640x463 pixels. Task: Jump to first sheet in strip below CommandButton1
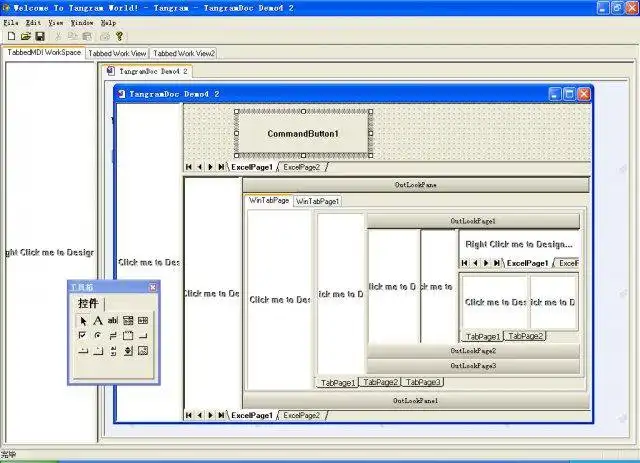pyautogui.click(x=189, y=167)
